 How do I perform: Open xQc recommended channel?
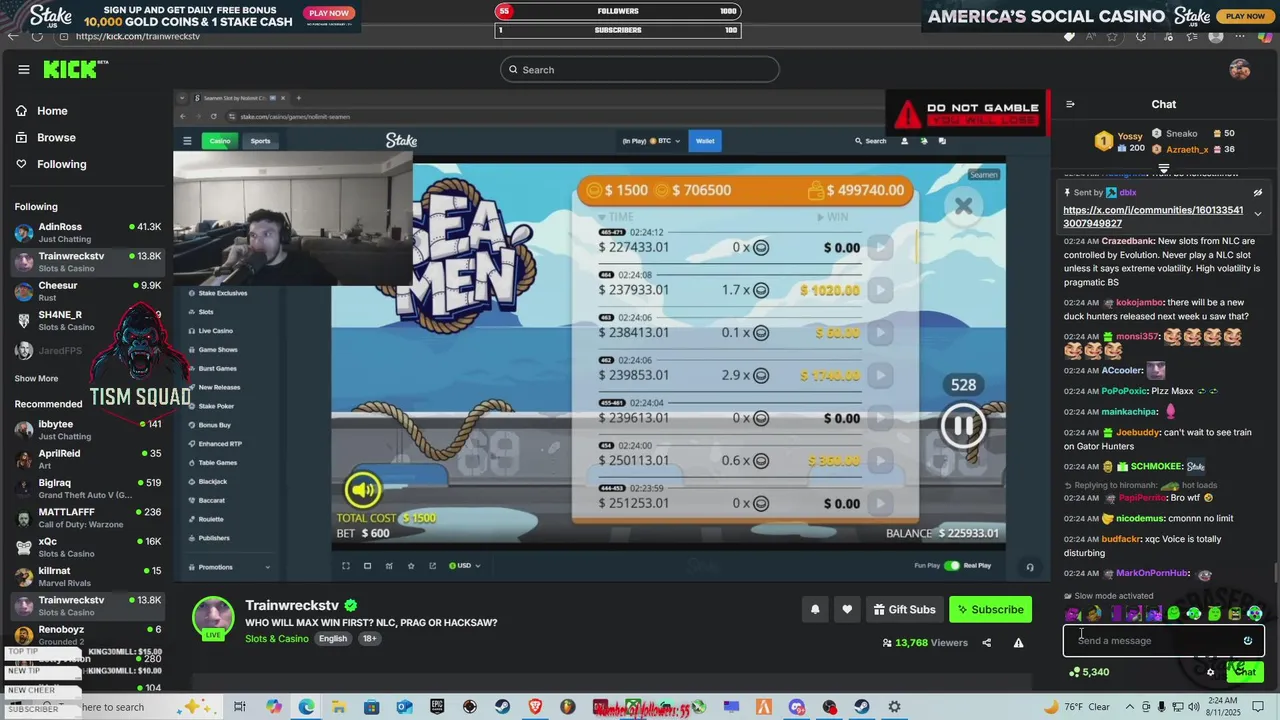tap(87, 547)
